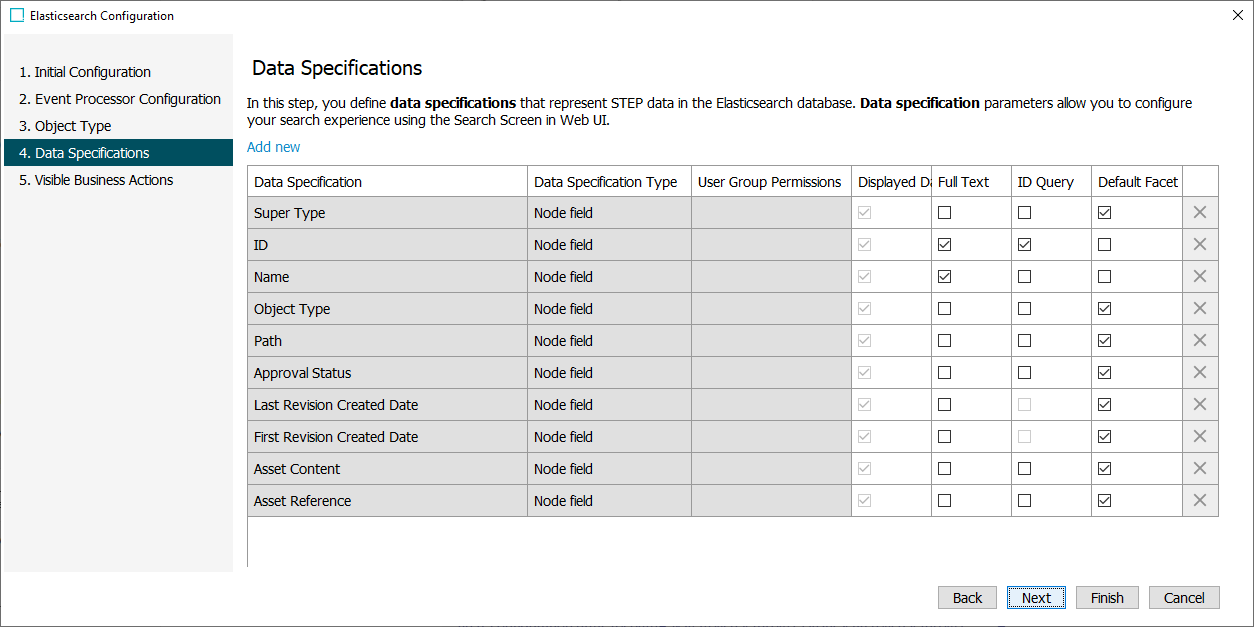1254x627 pixels.
Task: Check Default Facet for the ID row
Action: click(1104, 245)
